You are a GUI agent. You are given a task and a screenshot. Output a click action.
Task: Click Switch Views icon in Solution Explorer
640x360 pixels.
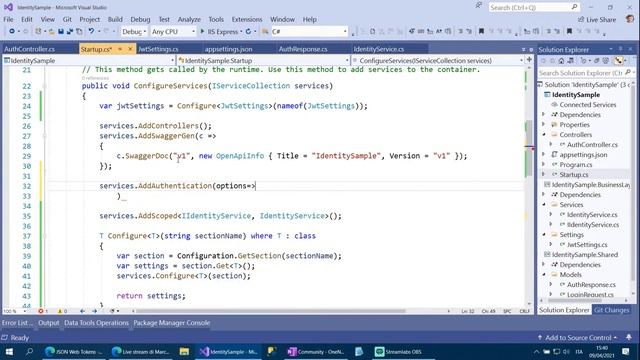pyautogui.click(x=570, y=61)
